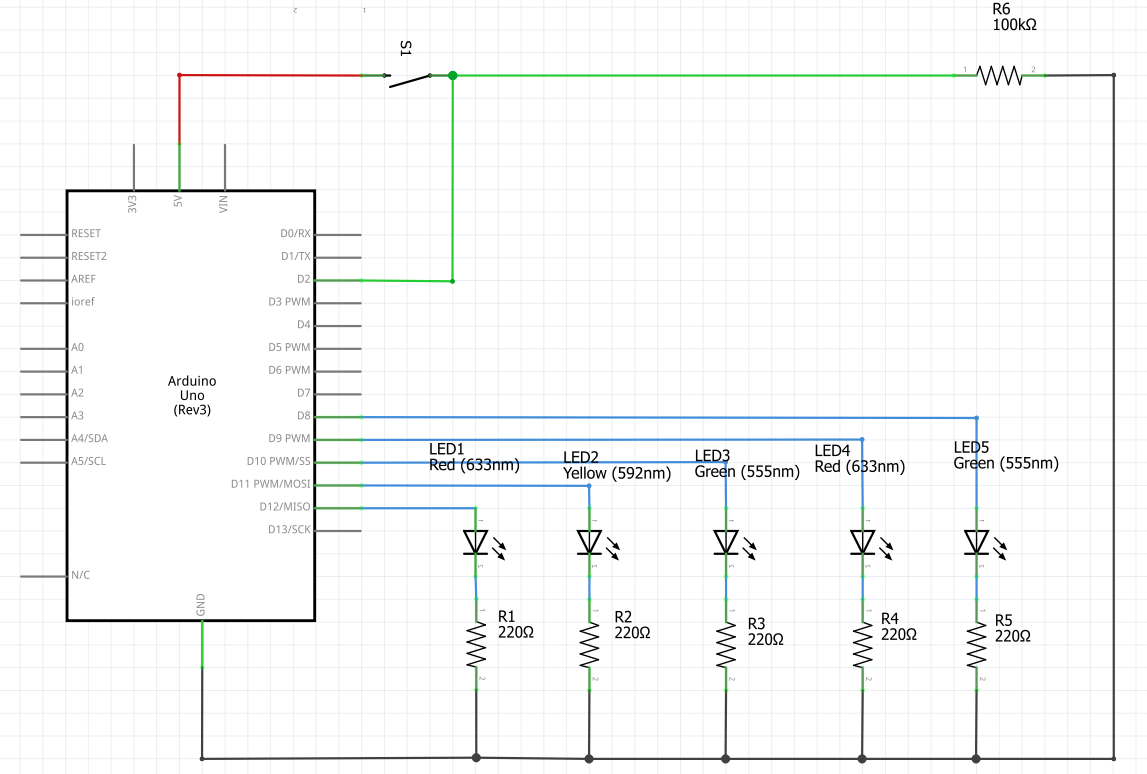Viewport: 1147px width, 774px height.
Task: Select the 'LED5 Green (555nm)' label
Action: click(1006, 455)
